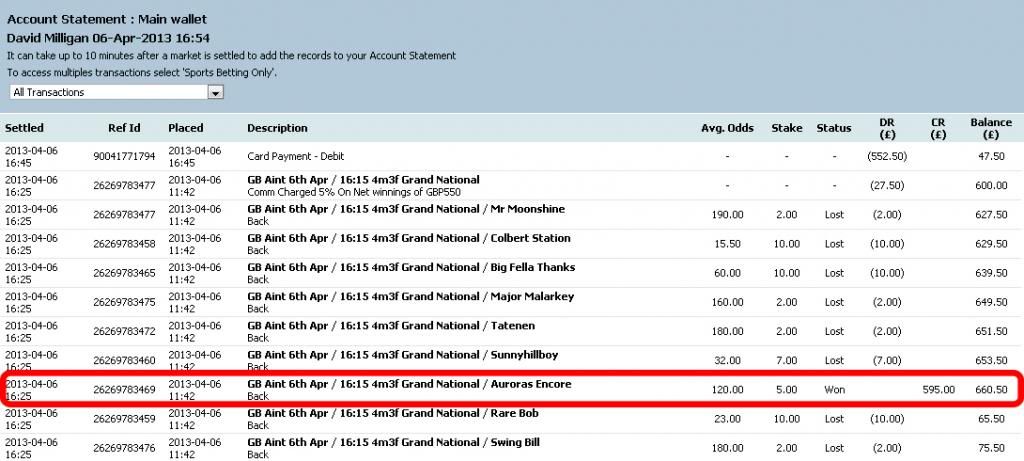Click the Balance (£) column header

click(991, 128)
